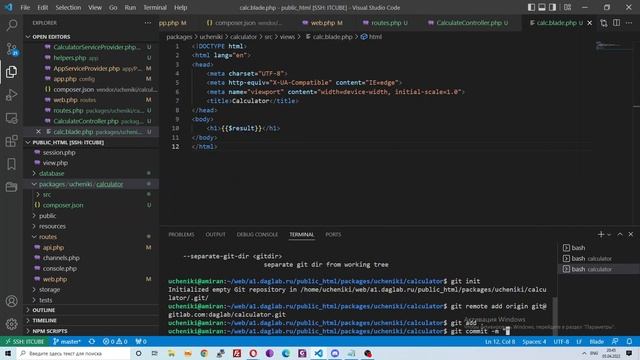This screenshot has width=640, height=360.
Task: Click the master branch in status bar
Action: tap(67, 341)
